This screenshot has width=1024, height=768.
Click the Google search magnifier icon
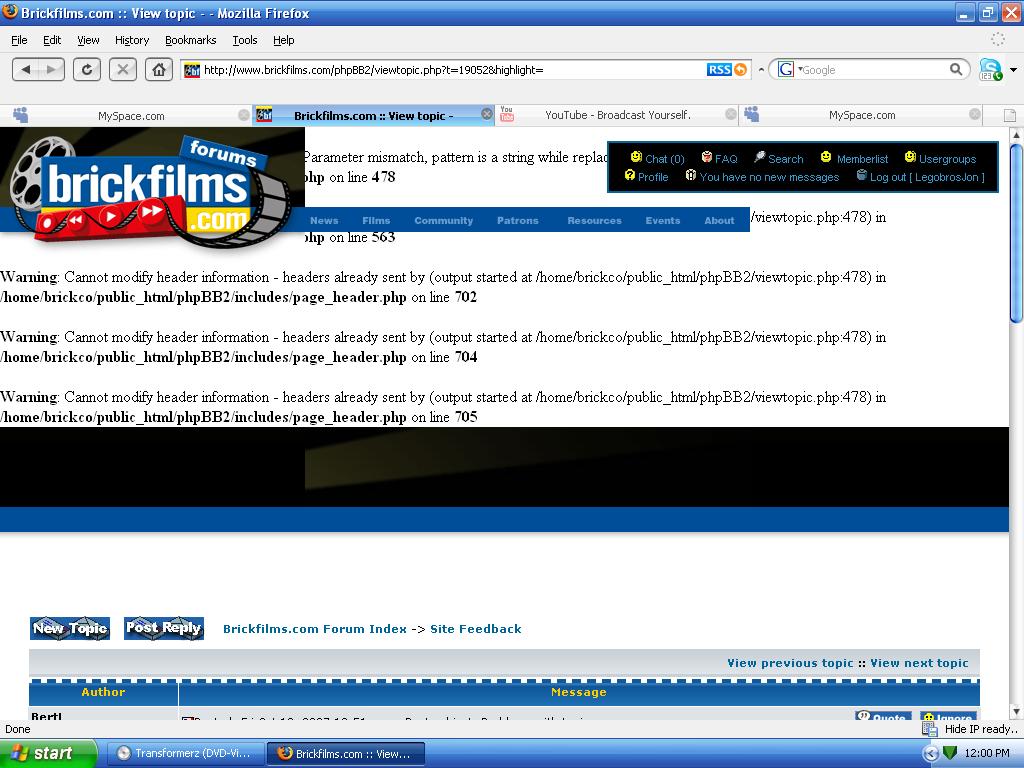pos(955,69)
